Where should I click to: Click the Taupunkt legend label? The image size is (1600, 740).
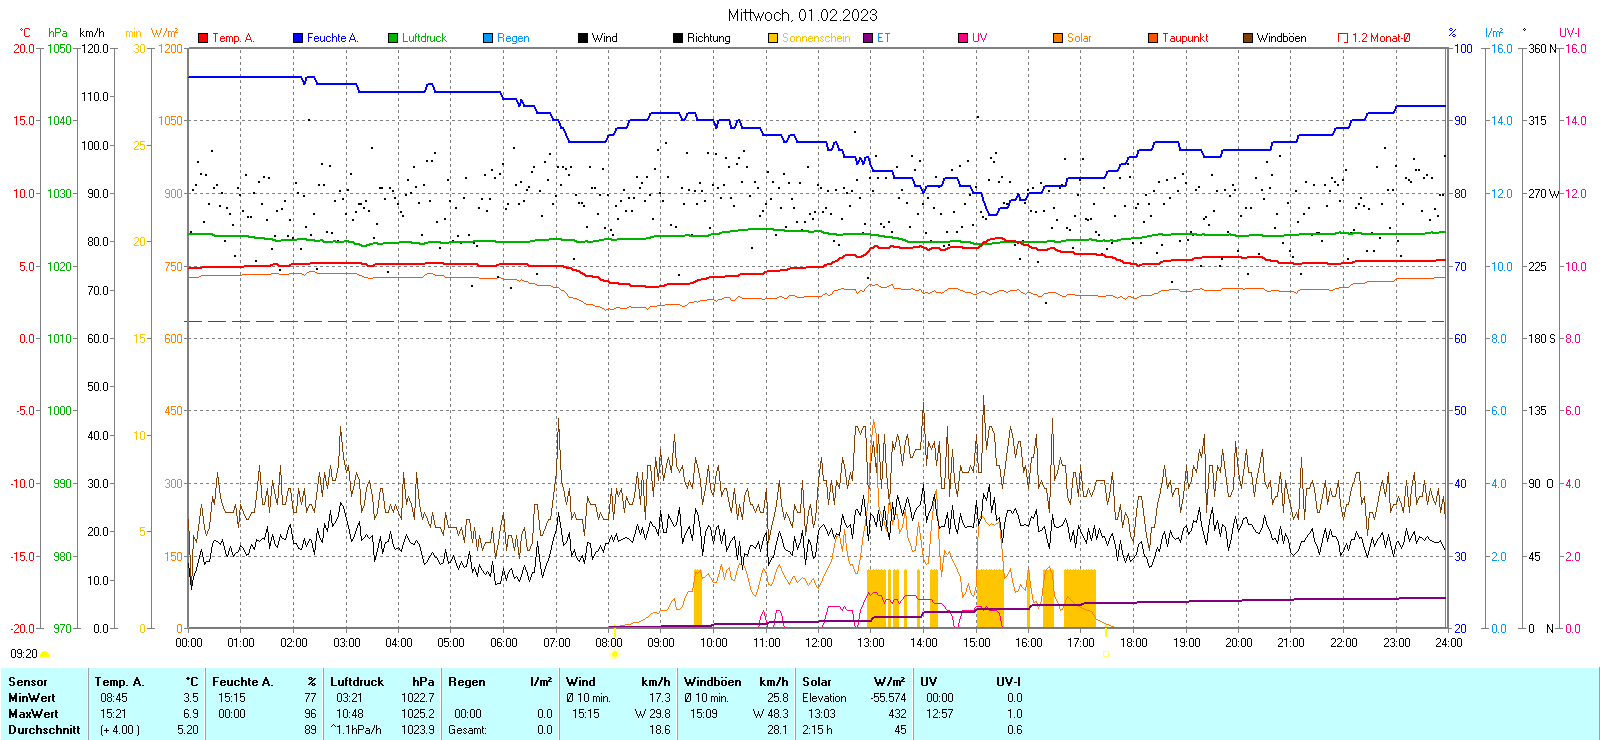(1185, 38)
